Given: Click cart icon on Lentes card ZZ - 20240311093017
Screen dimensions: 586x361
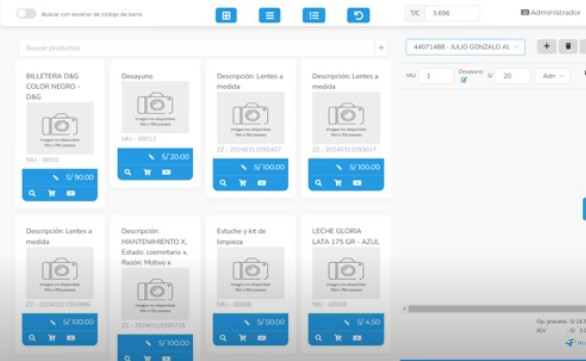Looking at the screenshot, I should 338,183.
